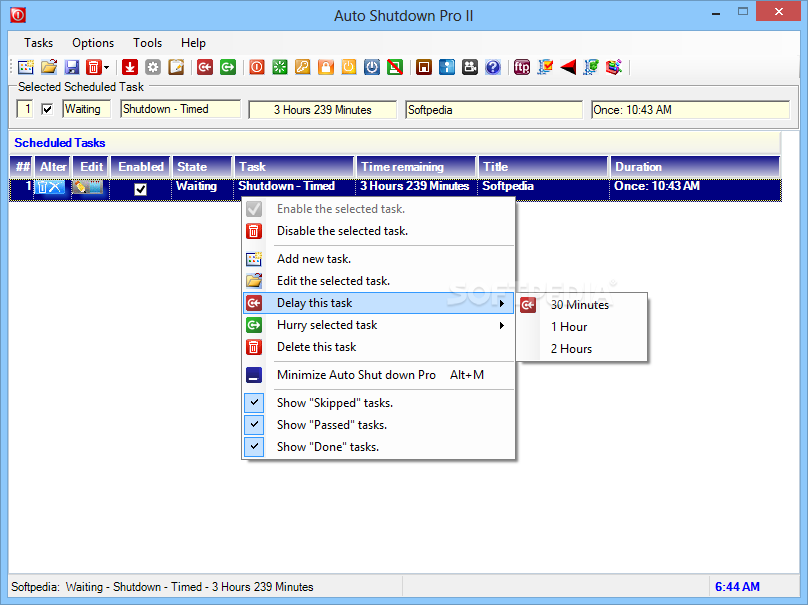Toggle Show "Passed" tasks option
This screenshot has height=605, width=808.
(379, 425)
